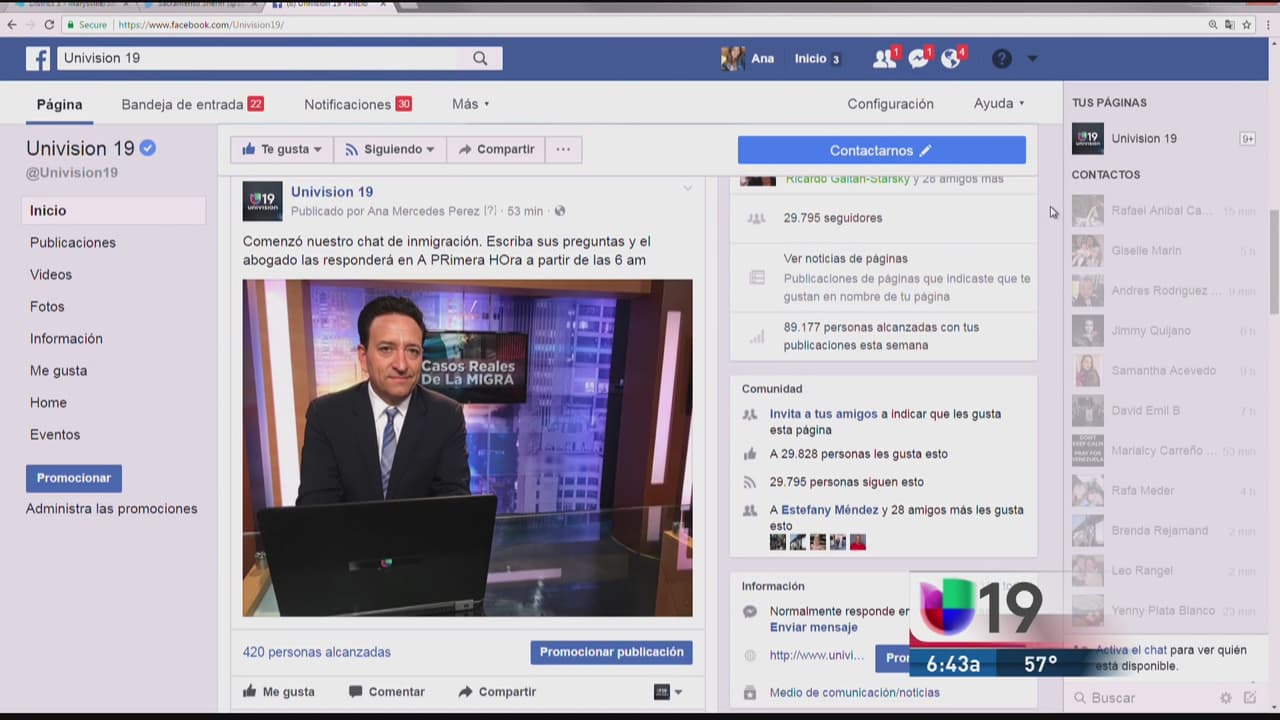Open three-dots more options button

(x=563, y=150)
